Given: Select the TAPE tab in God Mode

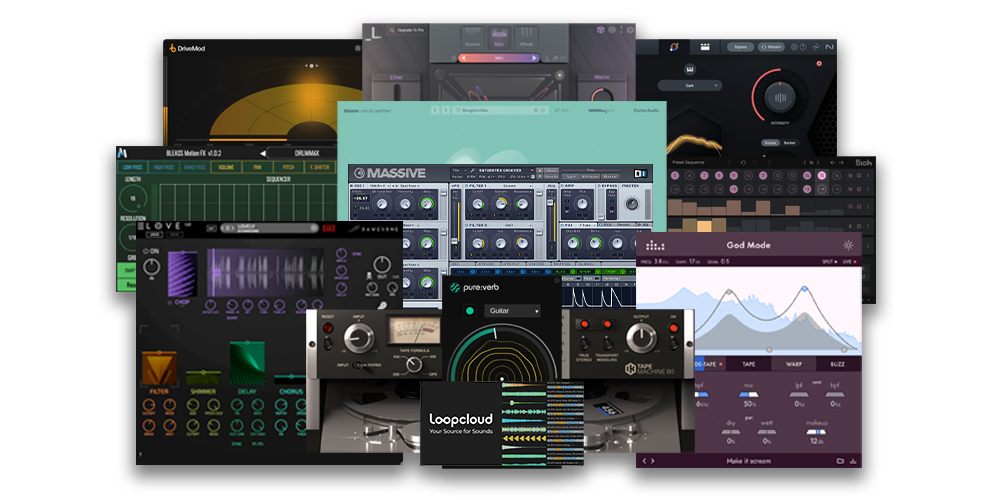Looking at the screenshot, I should click(x=751, y=364).
